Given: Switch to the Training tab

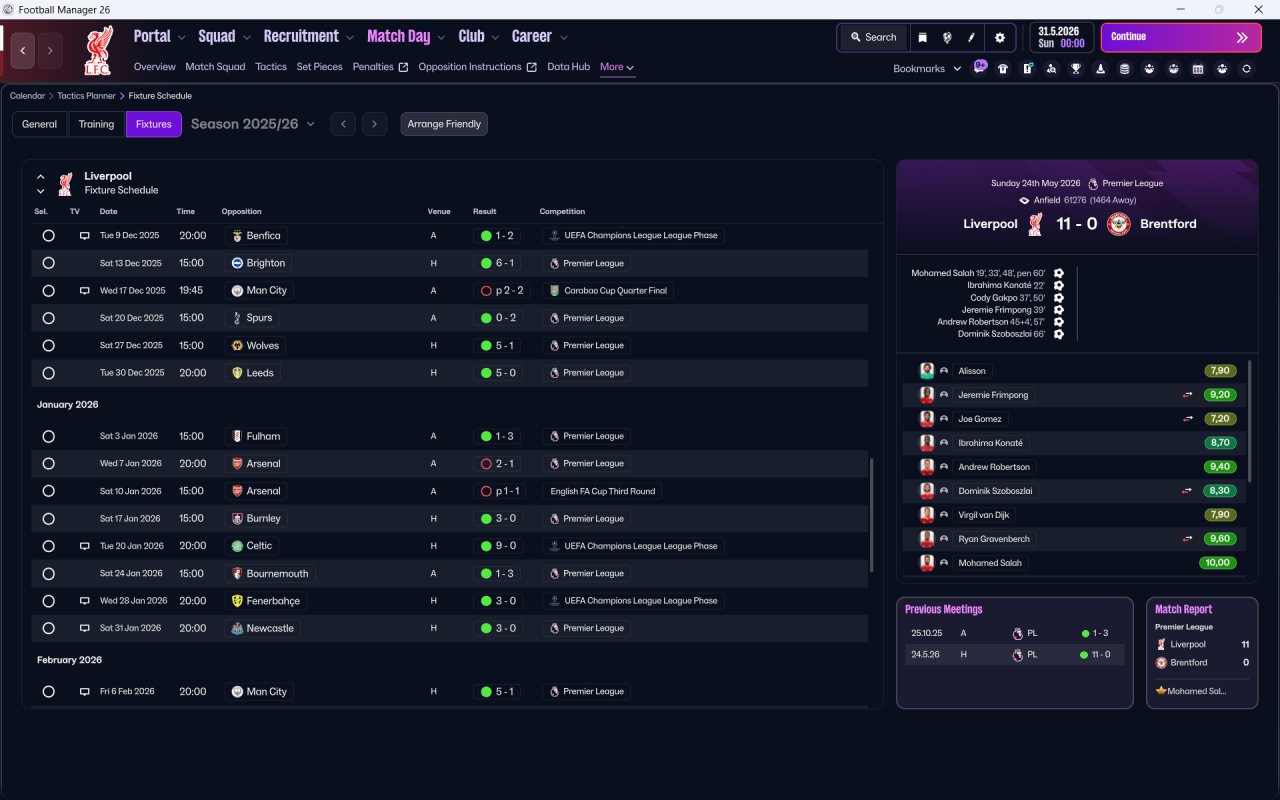Looking at the screenshot, I should coord(96,124).
